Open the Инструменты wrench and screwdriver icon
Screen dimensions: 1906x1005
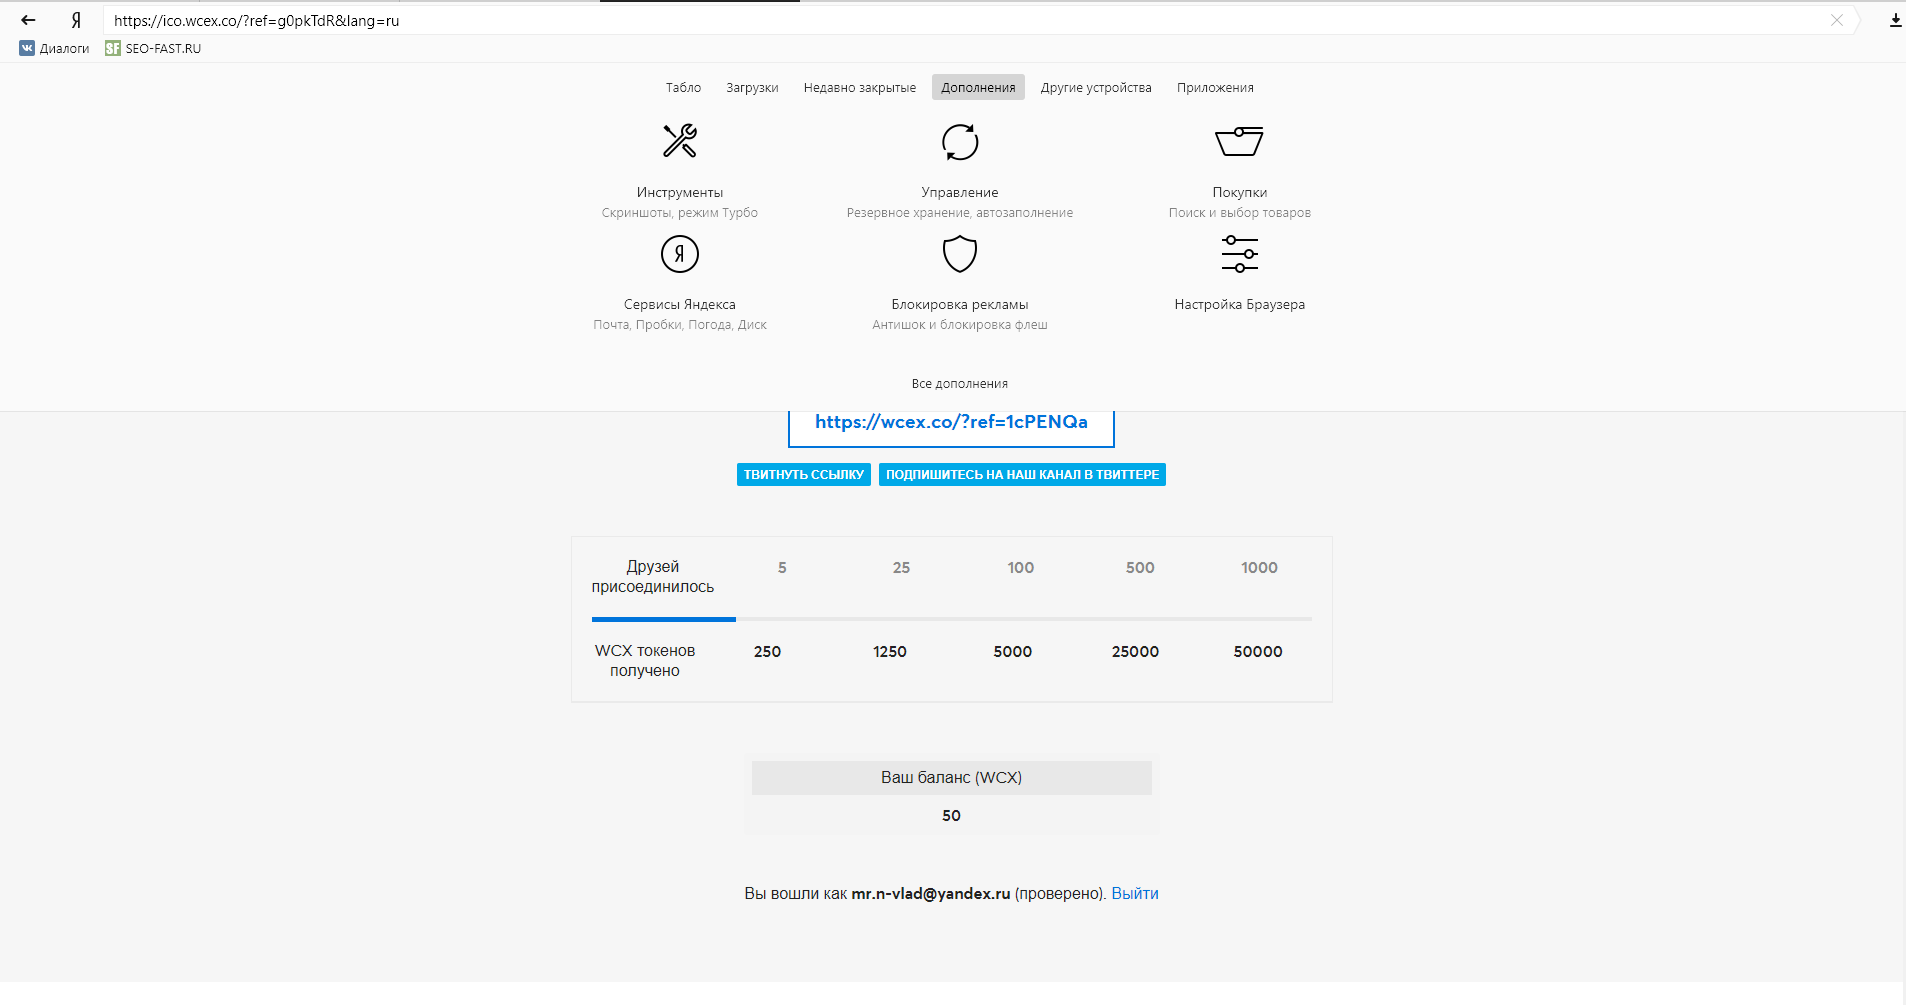coord(680,141)
